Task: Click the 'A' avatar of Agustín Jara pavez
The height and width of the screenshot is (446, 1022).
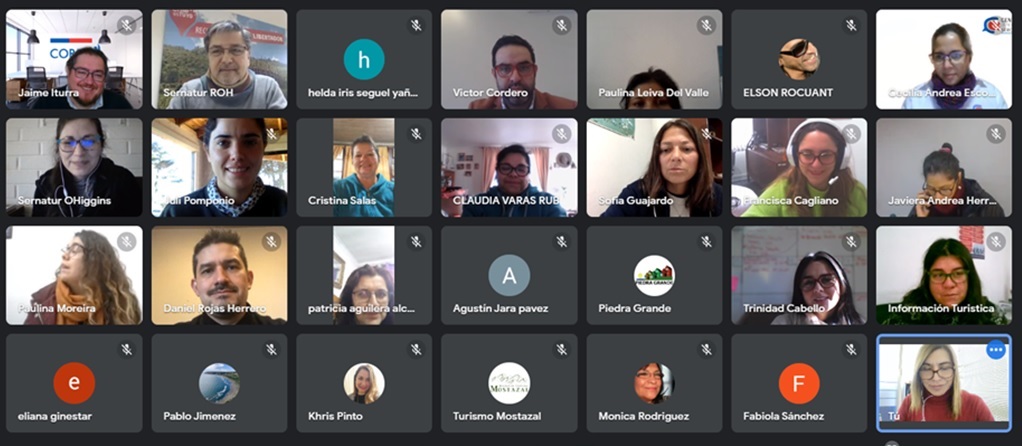Action: [509, 276]
